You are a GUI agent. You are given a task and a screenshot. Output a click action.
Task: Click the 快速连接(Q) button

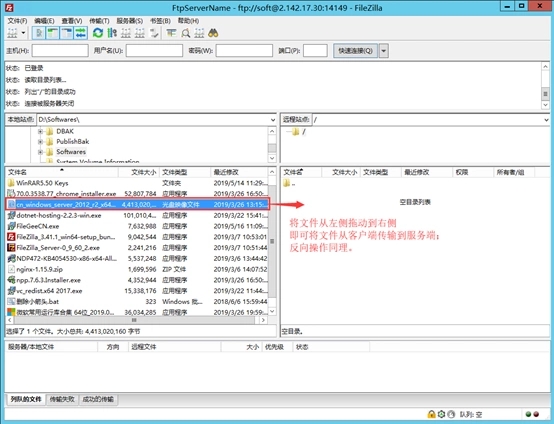pos(355,51)
